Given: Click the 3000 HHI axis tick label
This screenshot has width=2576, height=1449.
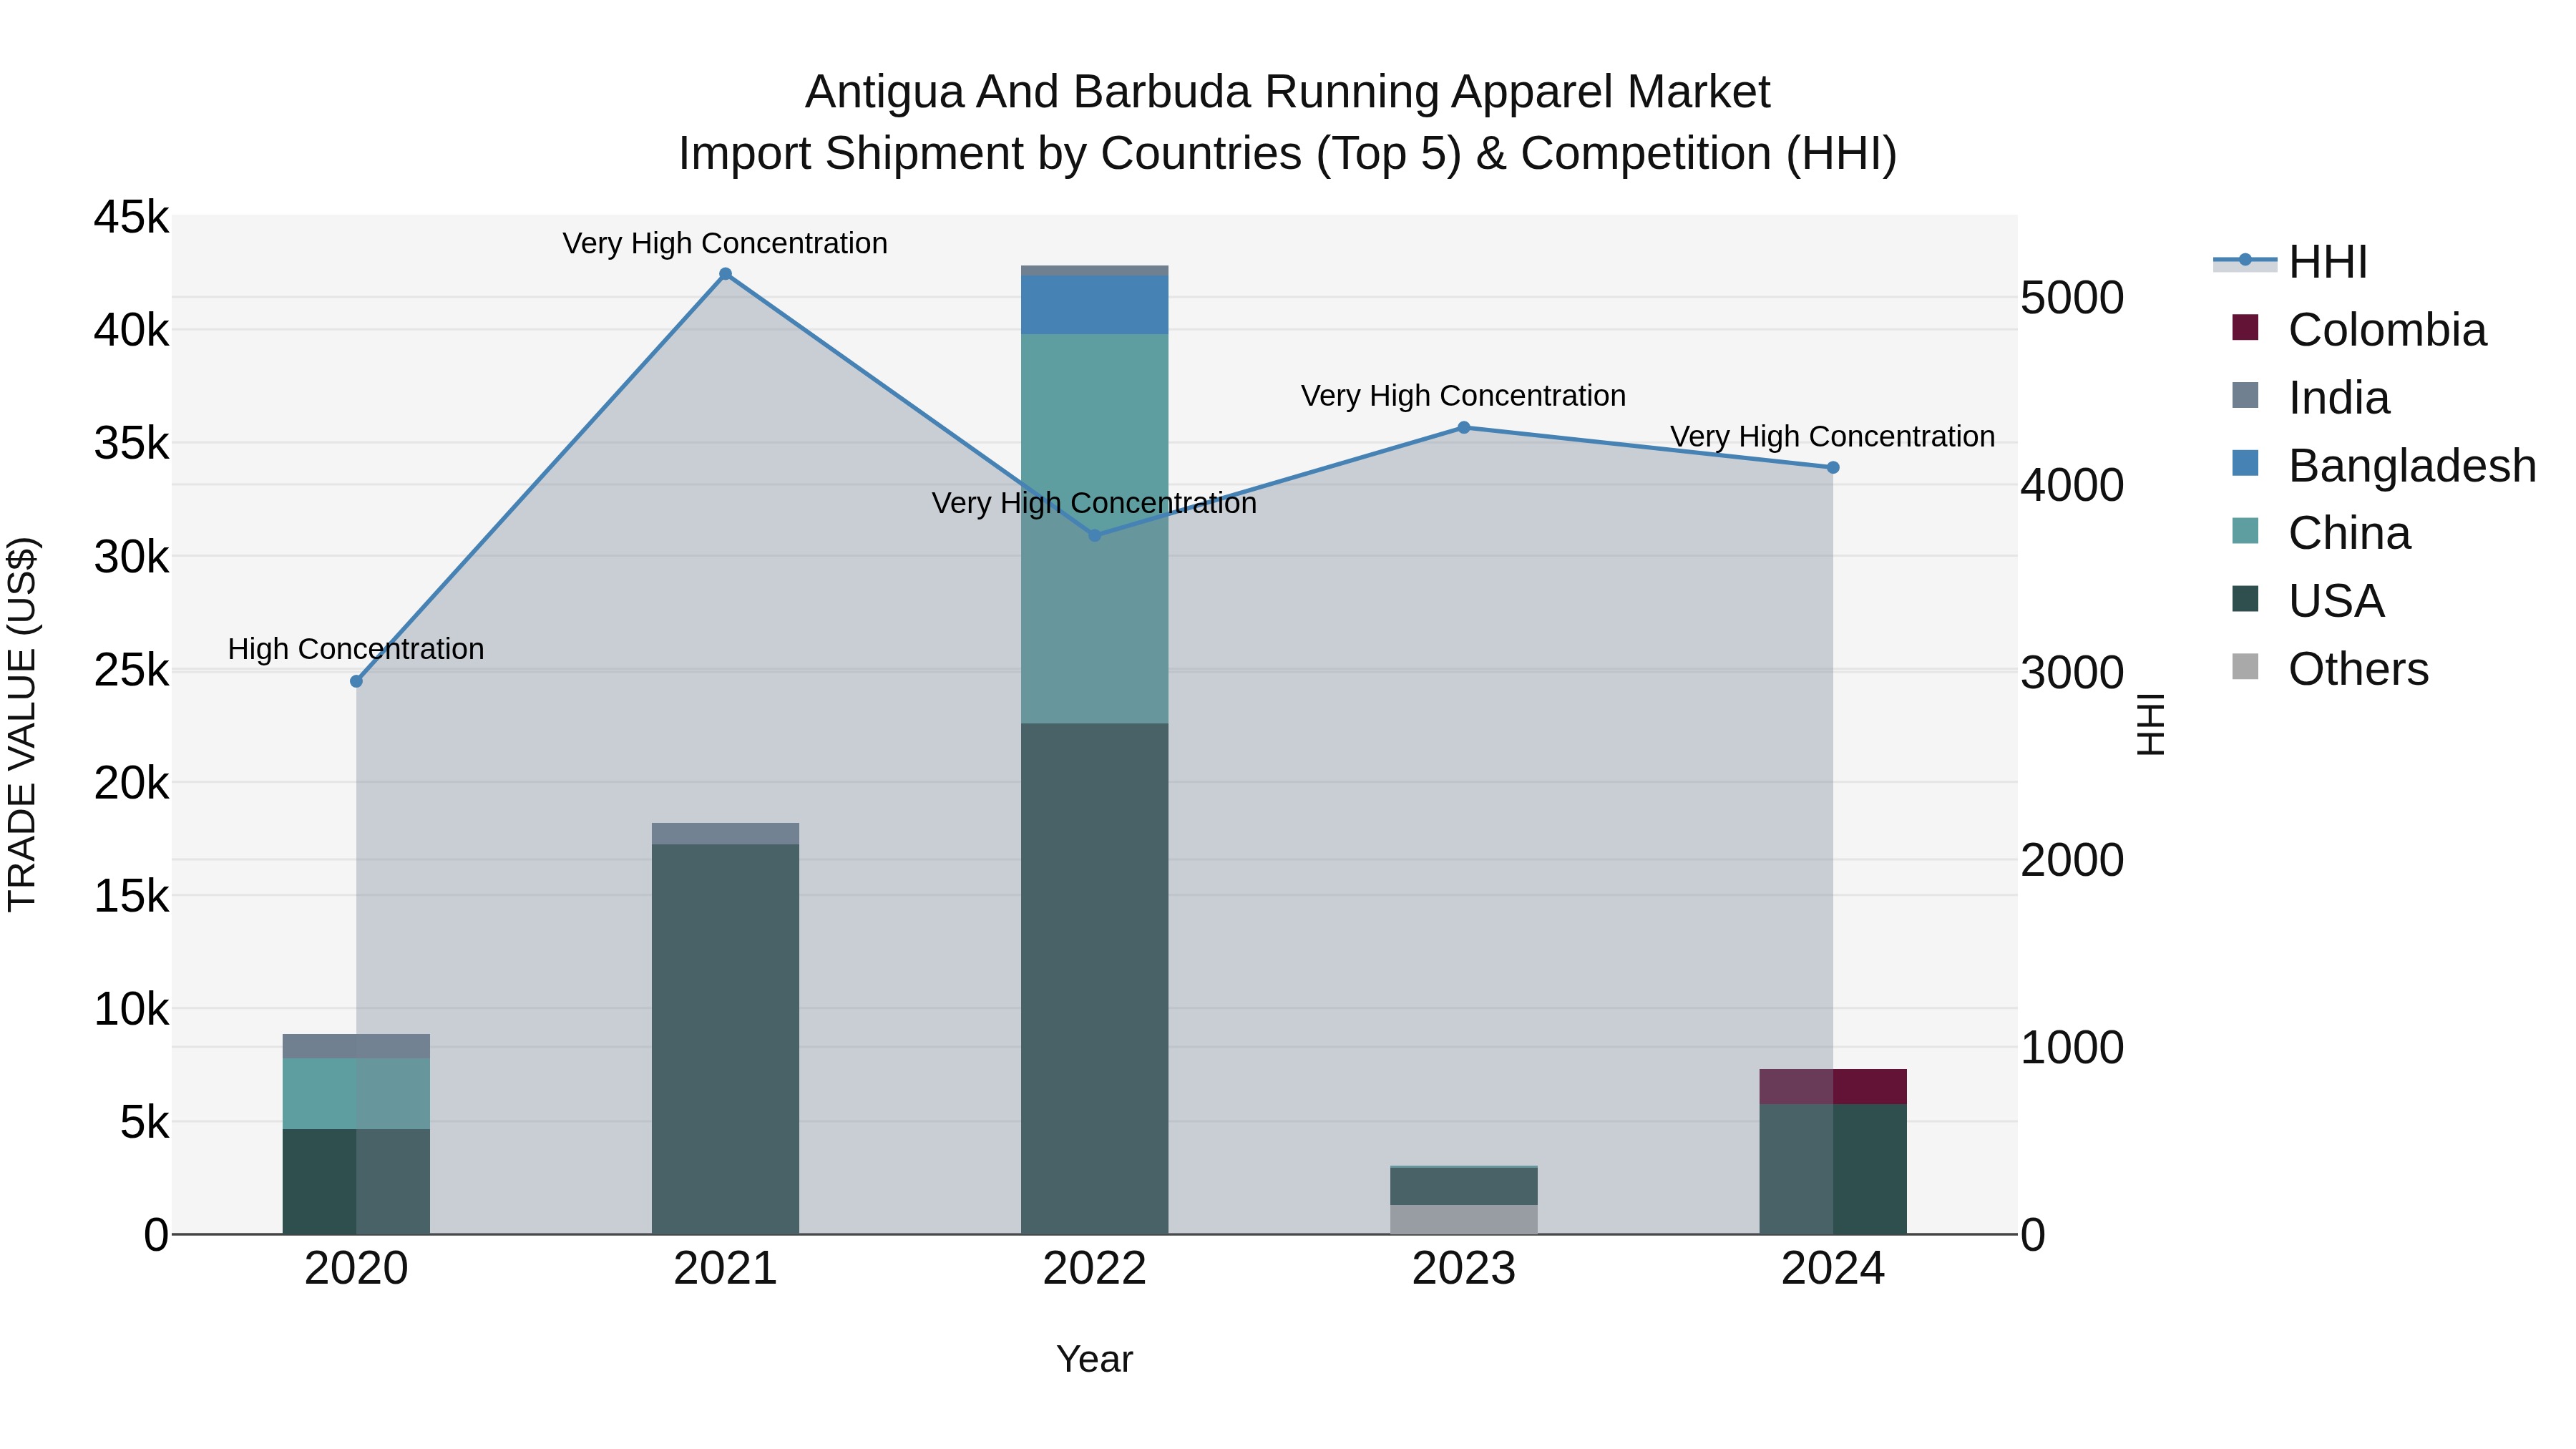Looking at the screenshot, I should pos(2072,673).
